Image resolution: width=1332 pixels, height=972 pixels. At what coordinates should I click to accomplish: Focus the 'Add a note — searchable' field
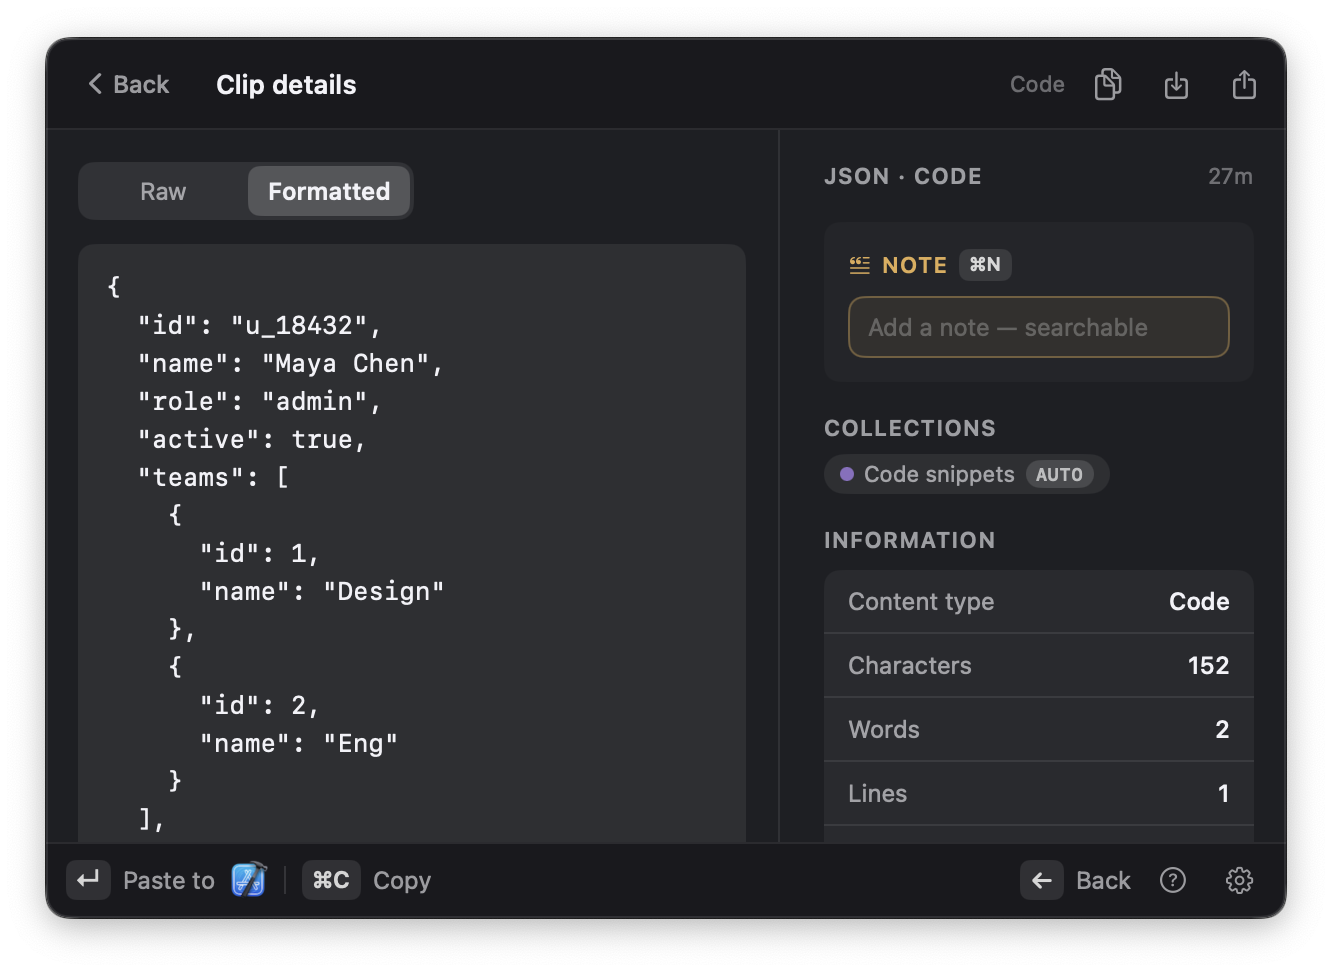[1038, 327]
